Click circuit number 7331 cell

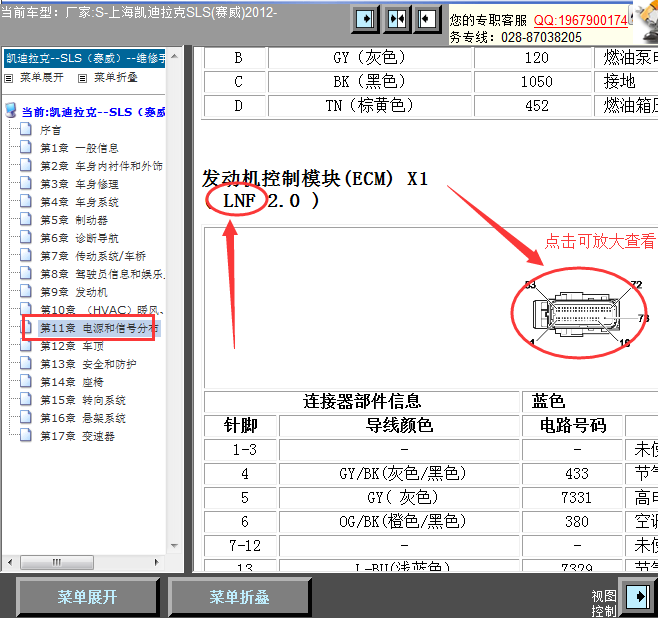[x=572, y=498]
